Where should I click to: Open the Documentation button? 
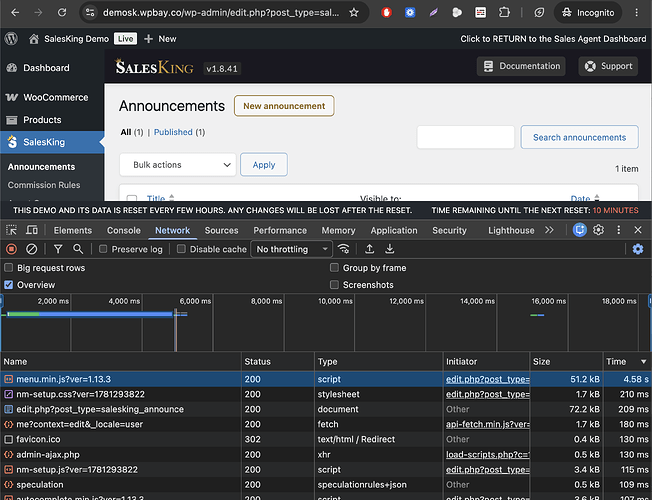tap(521, 66)
